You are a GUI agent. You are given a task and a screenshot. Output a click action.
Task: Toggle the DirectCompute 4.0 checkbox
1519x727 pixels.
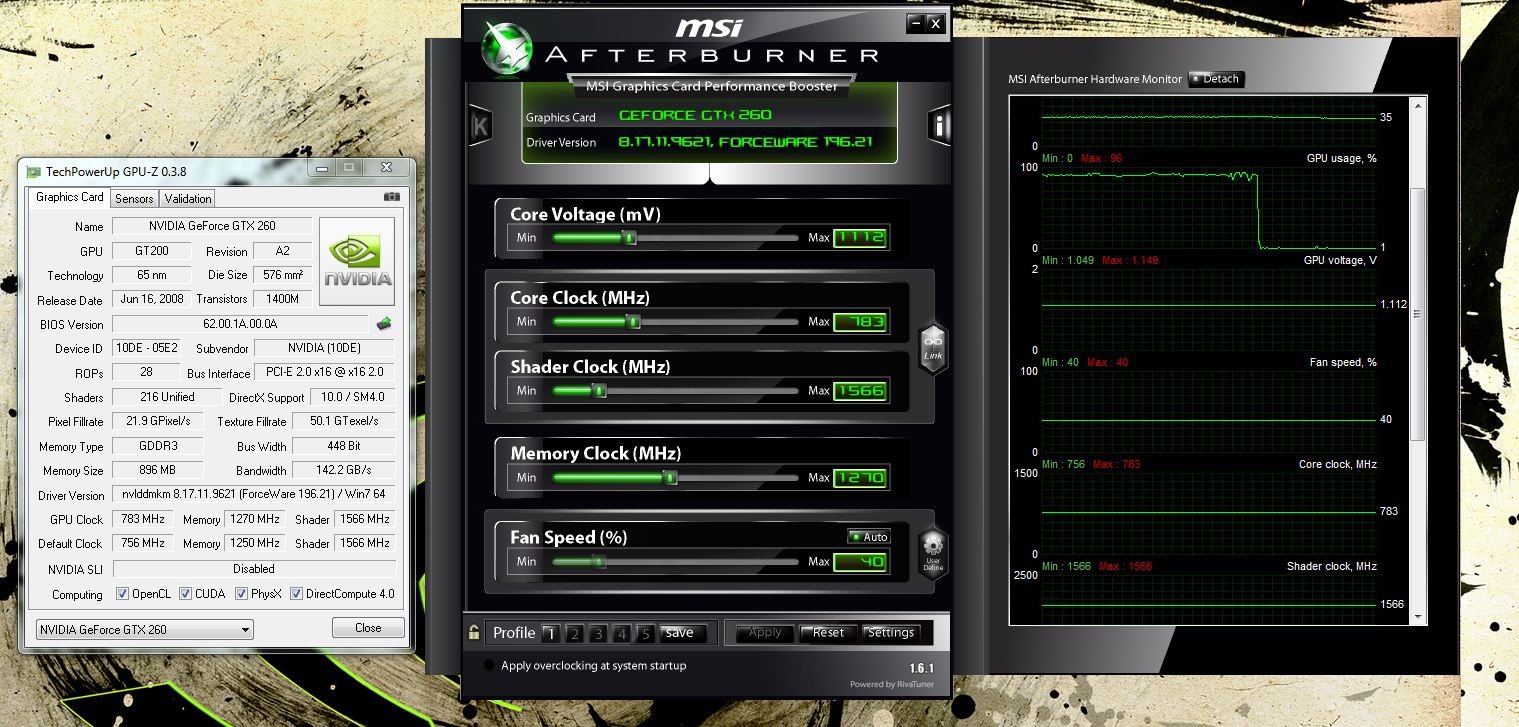[296, 593]
